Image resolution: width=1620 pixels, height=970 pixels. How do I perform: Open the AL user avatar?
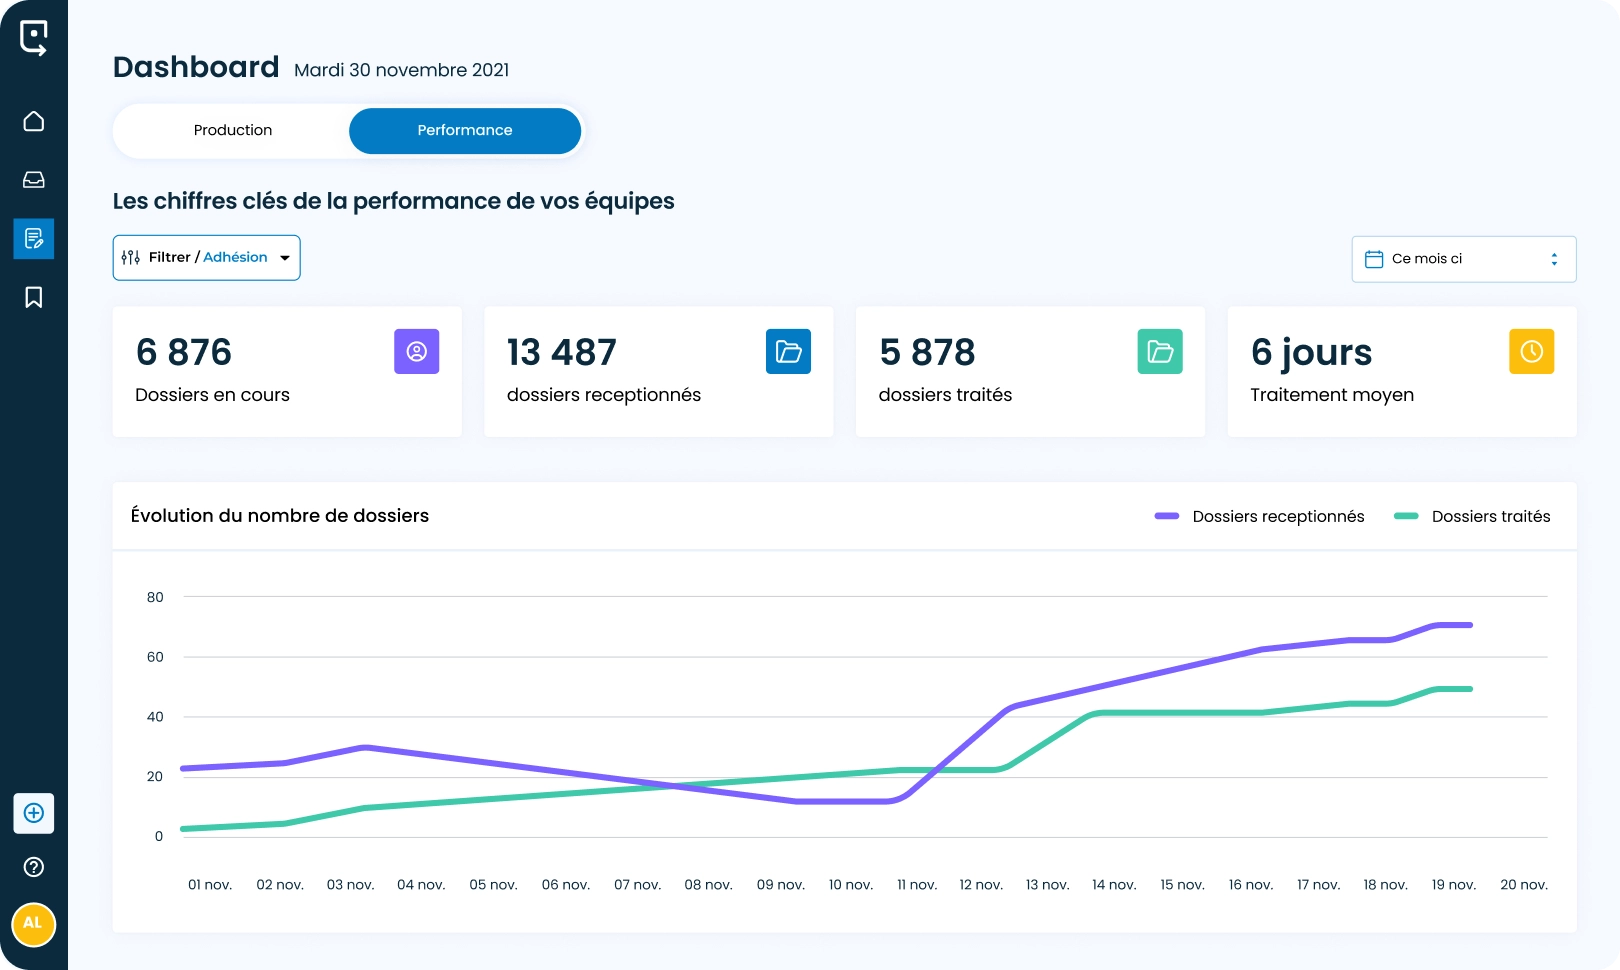tap(33, 923)
